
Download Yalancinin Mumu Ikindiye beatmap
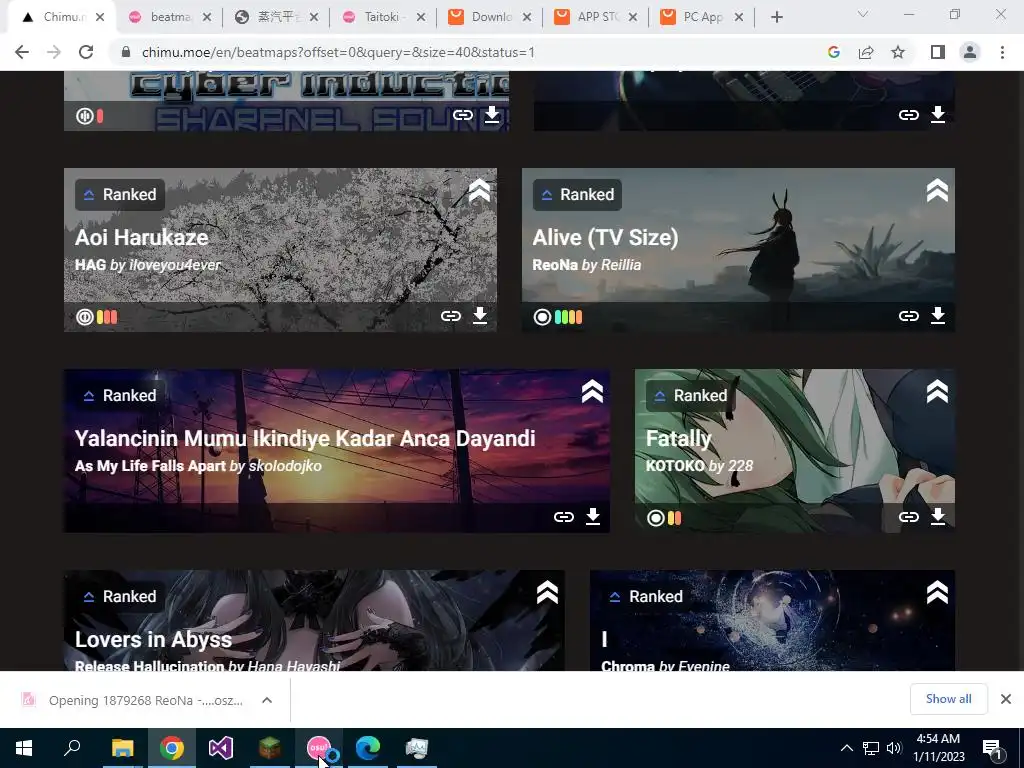[593, 517]
